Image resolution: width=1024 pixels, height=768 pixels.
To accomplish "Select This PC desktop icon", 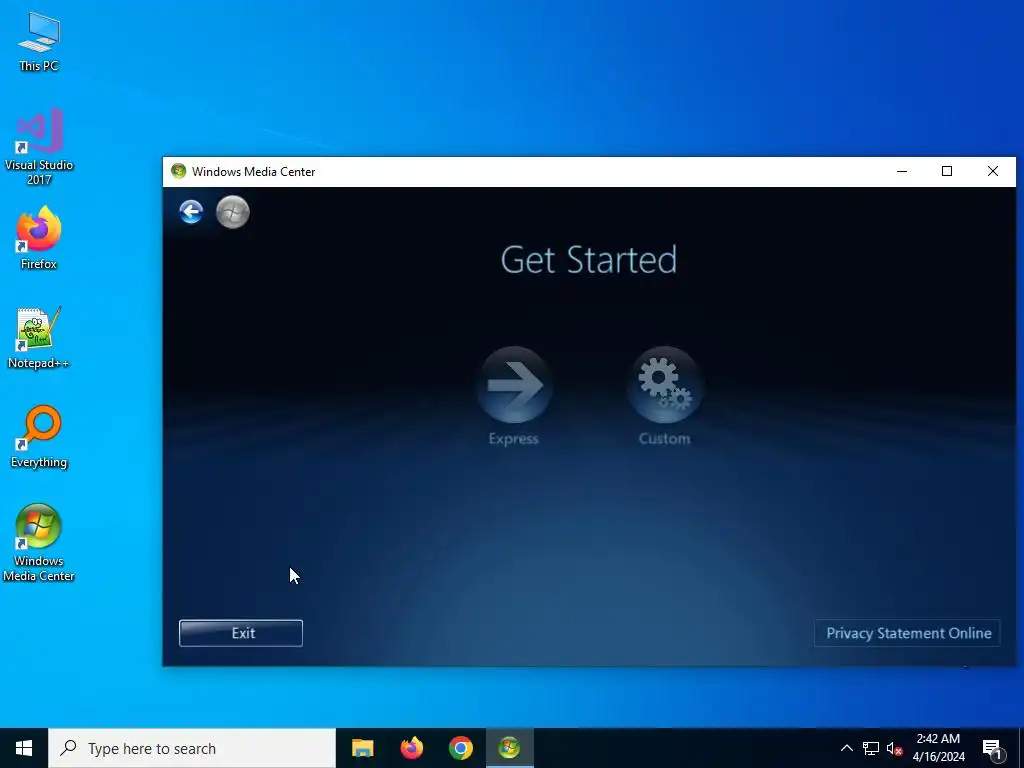I will click(x=39, y=42).
